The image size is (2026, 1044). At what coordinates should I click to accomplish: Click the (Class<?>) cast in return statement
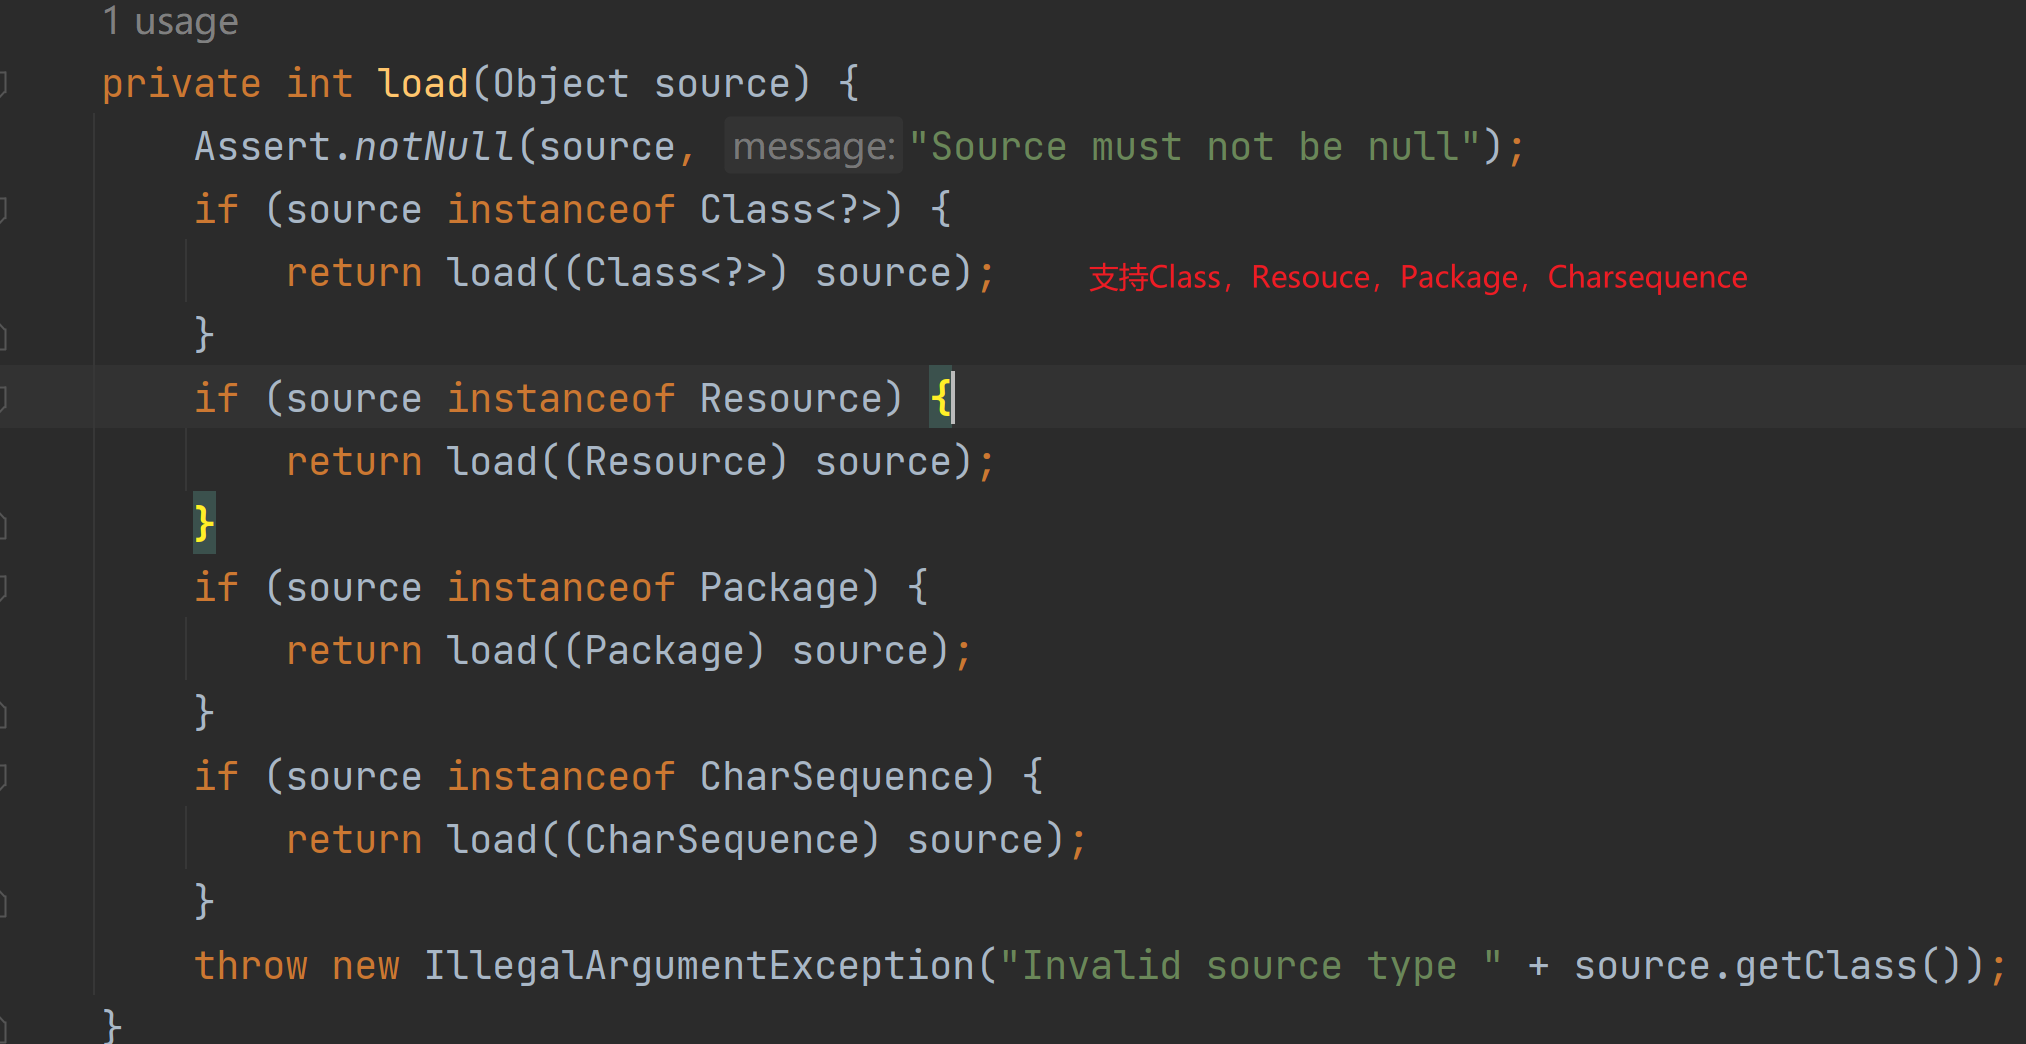click(x=676, y=273)
